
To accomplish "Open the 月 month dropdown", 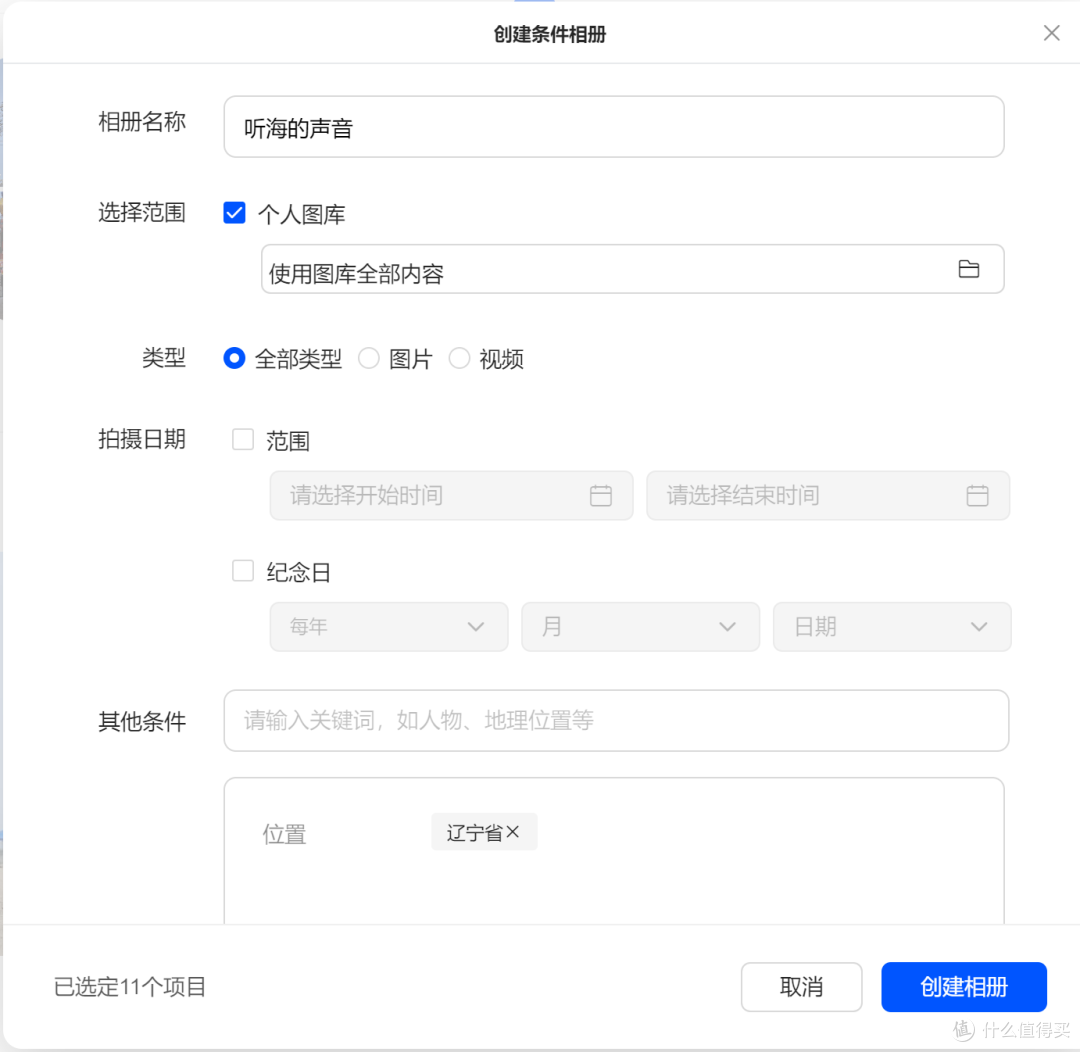I will pos(641,627).
